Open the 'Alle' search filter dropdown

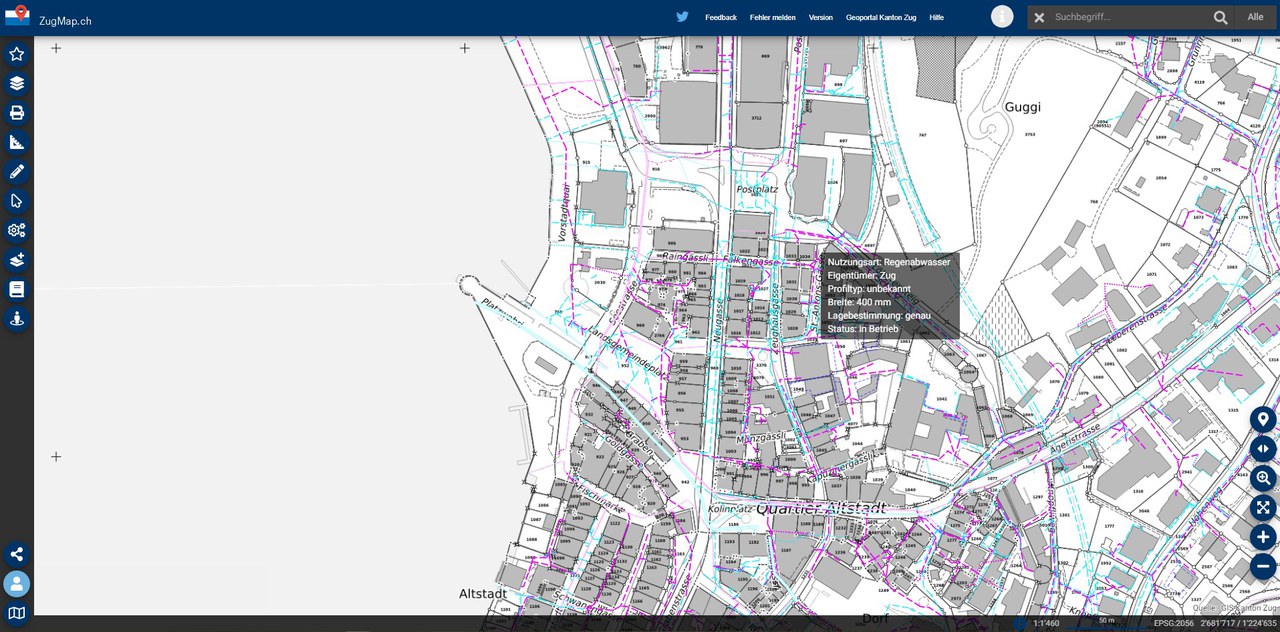coord(1255,17)
